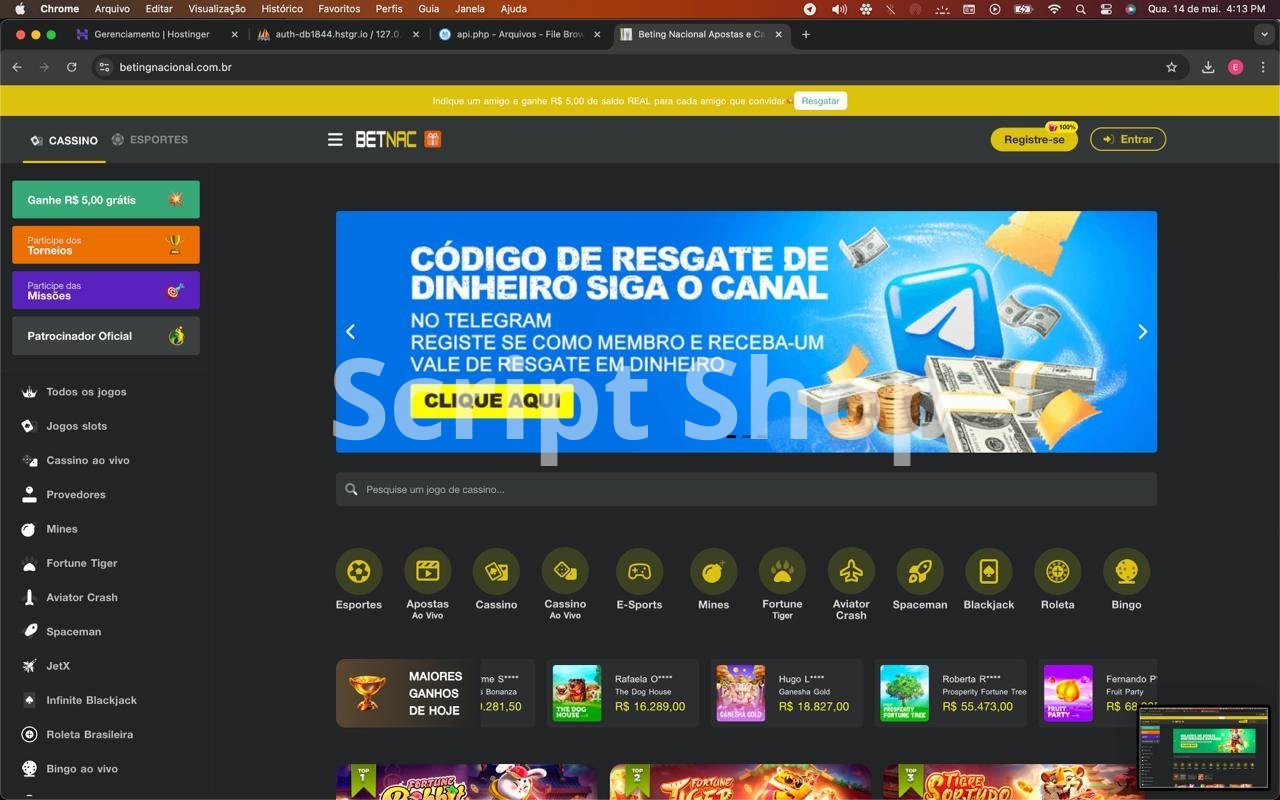Open Prosperity Fortune Tree winner thumbnail
This screenshot has width=1280, height=800.
click(905, 693)
